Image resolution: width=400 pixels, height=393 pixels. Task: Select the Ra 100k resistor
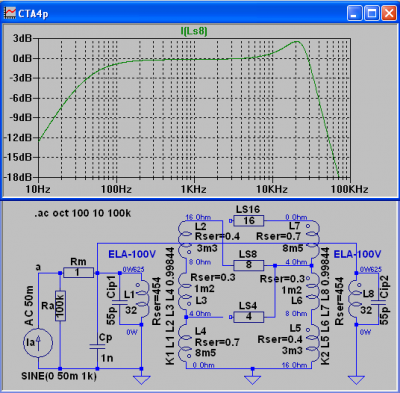point(60,306)
